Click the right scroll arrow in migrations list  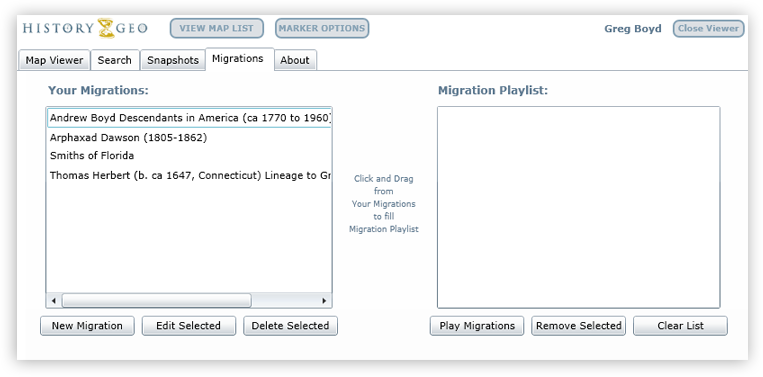point(324,301)
